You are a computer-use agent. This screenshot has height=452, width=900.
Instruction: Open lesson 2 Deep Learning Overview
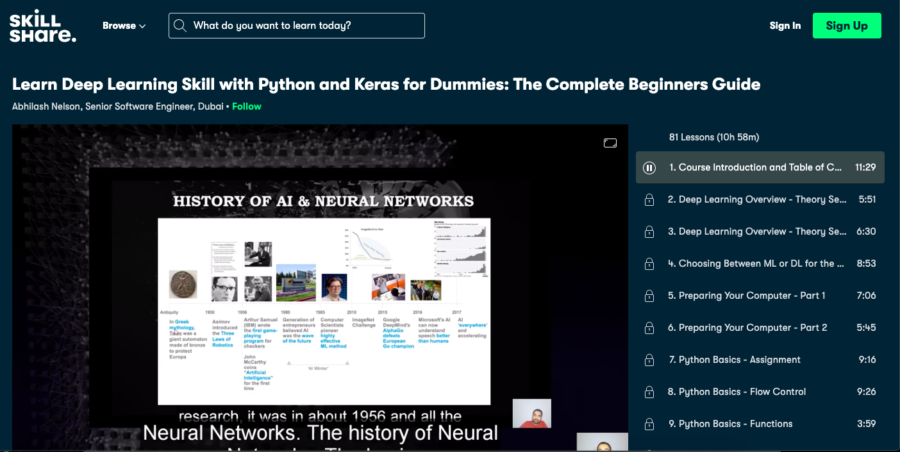click(760, 200)
